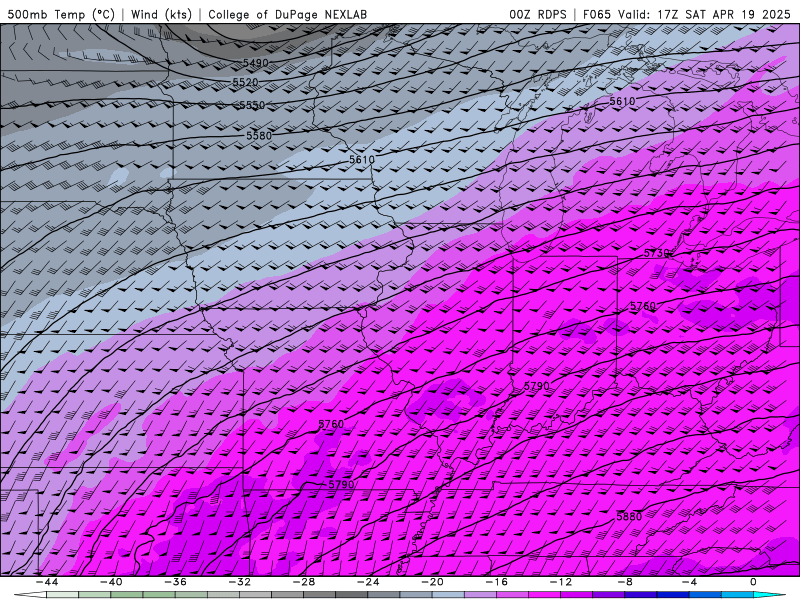Click the -8 color bar tick label
800x600 pixels.
(625, 582)
